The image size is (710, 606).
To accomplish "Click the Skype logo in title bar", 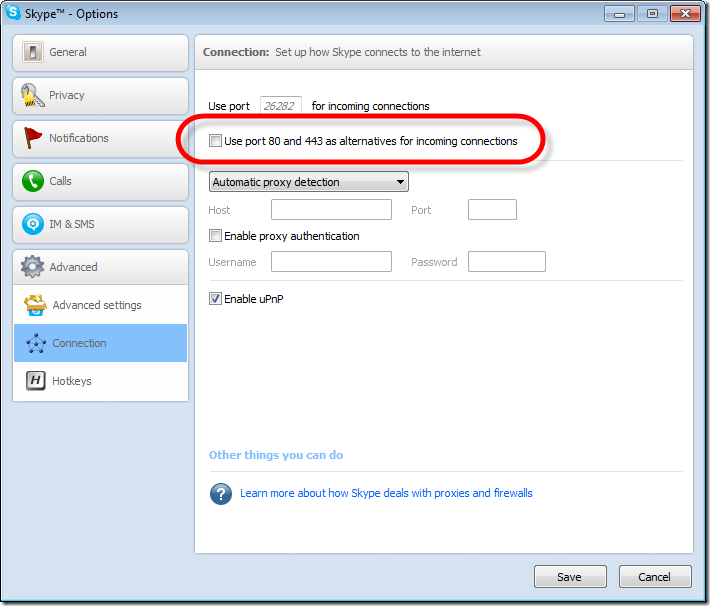I will [13, 12].
